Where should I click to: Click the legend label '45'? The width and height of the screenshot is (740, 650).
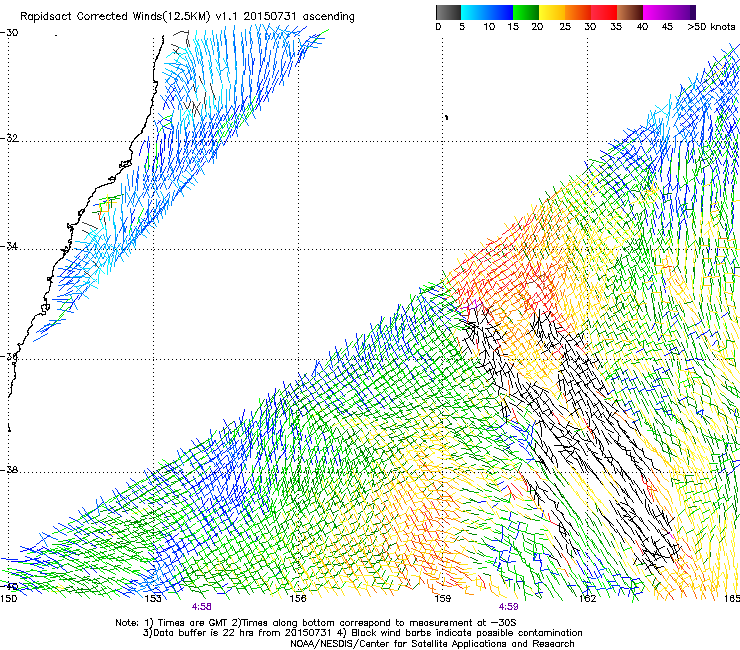(667, 27)
